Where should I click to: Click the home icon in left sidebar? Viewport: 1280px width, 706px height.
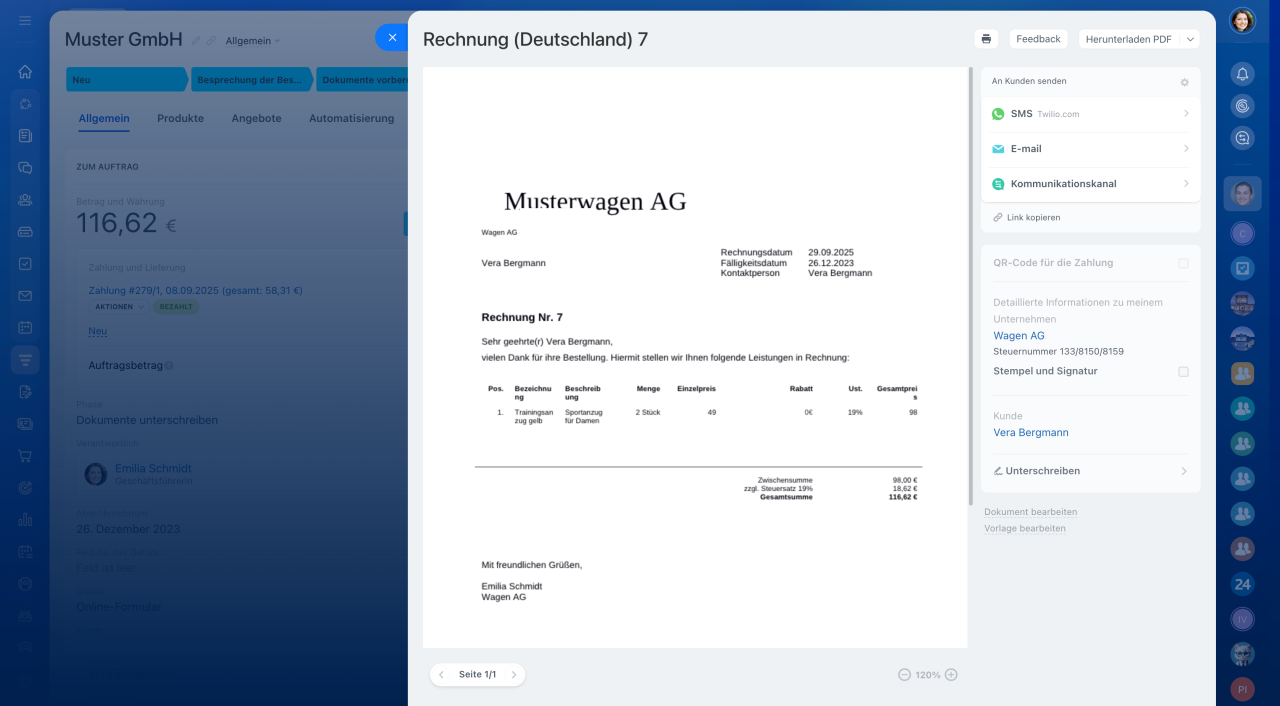click(x=25, y=72)
